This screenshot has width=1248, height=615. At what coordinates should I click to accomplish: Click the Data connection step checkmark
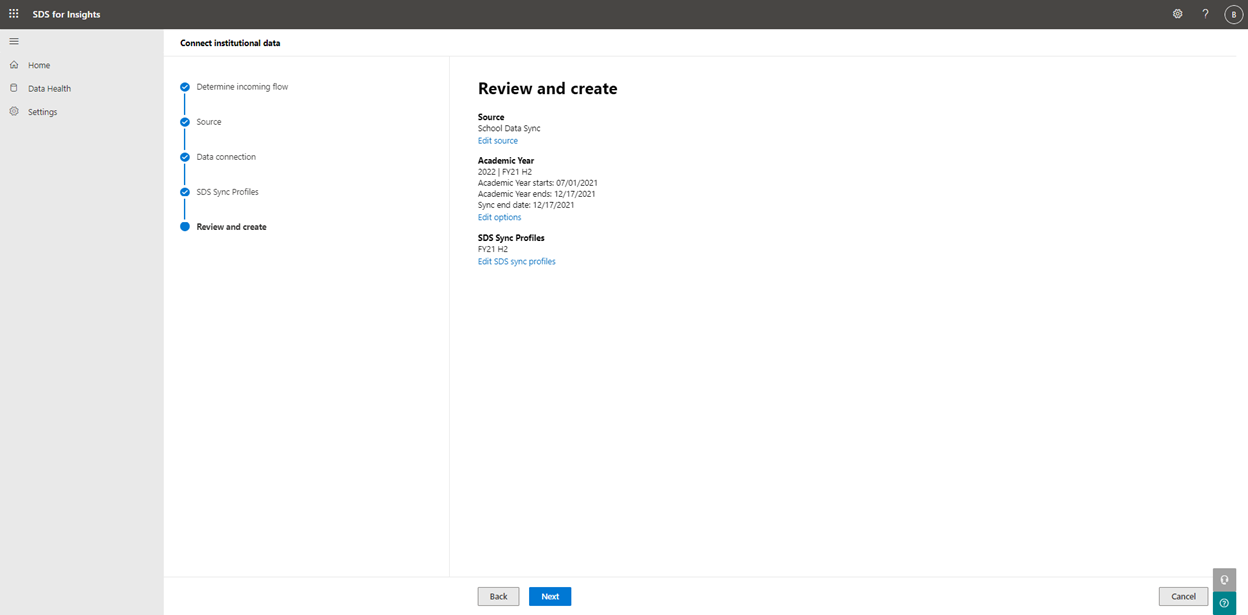185,157
